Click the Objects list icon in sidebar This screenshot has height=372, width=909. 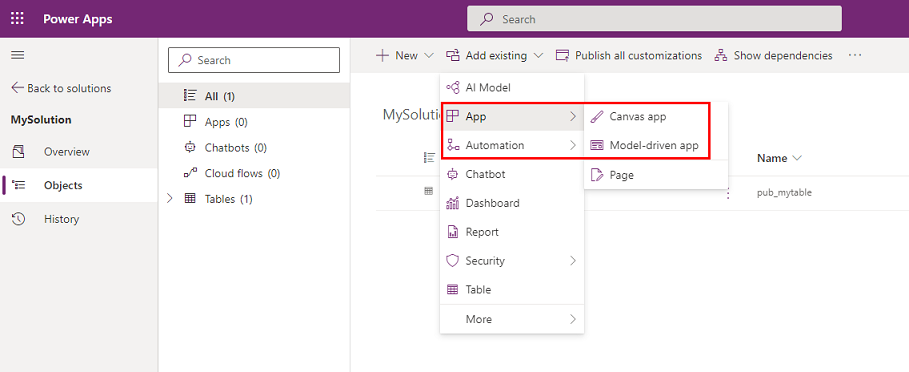click(x=19, y=185)
